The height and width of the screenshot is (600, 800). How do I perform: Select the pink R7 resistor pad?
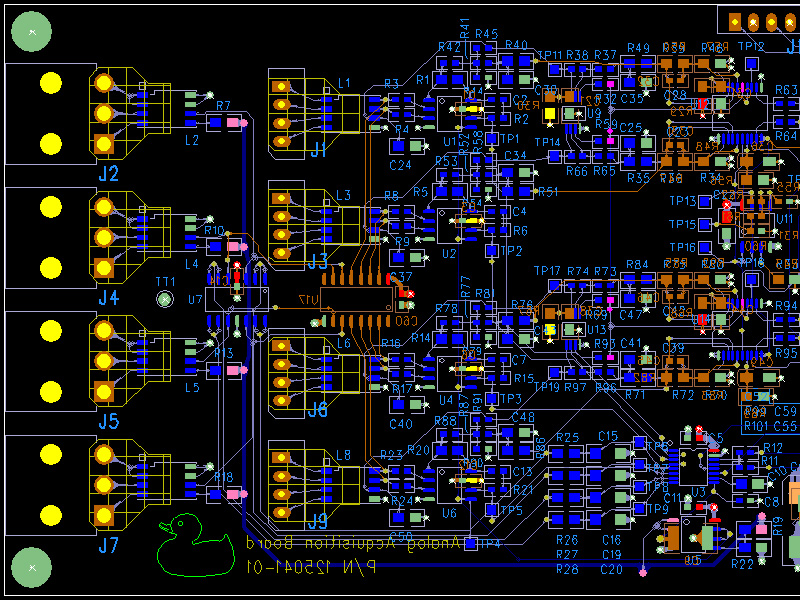(x=233, y=122)
